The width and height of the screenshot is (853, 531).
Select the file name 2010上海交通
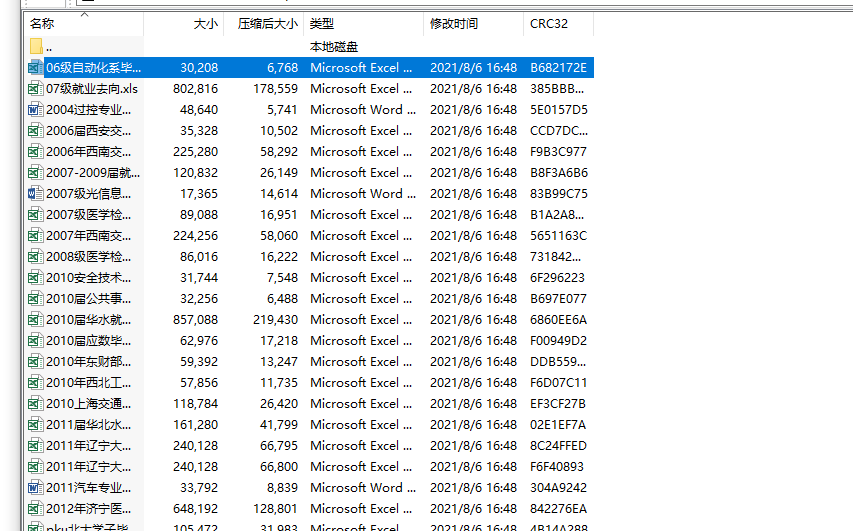pyautogui.click(x=88, y=404)
